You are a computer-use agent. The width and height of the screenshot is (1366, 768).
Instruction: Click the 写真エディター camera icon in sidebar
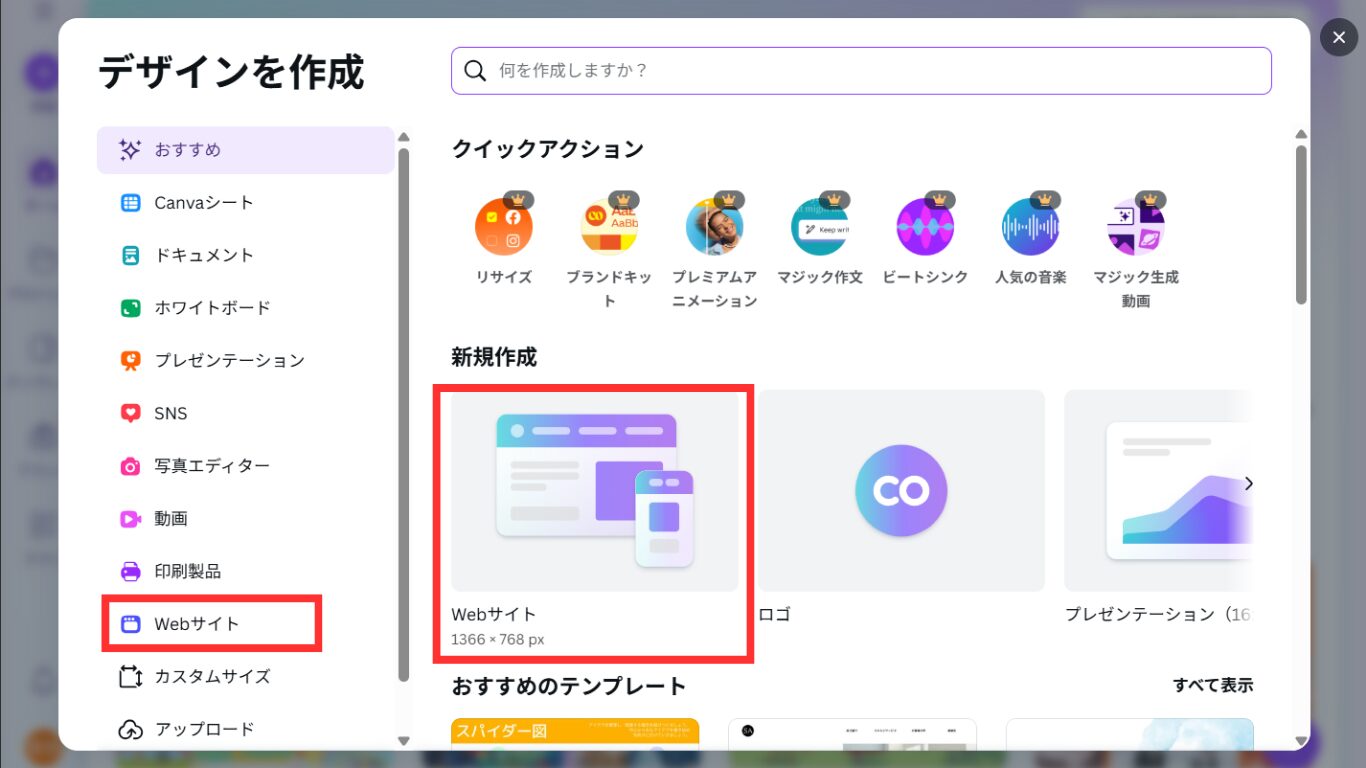(x=130, y=466)
